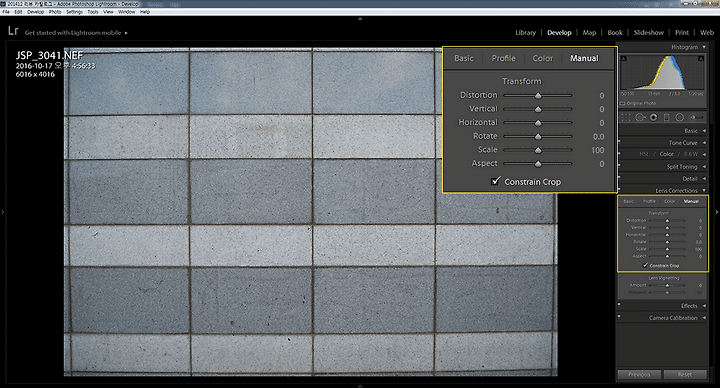Expand the Tone Curve panel

click(704, 143)
